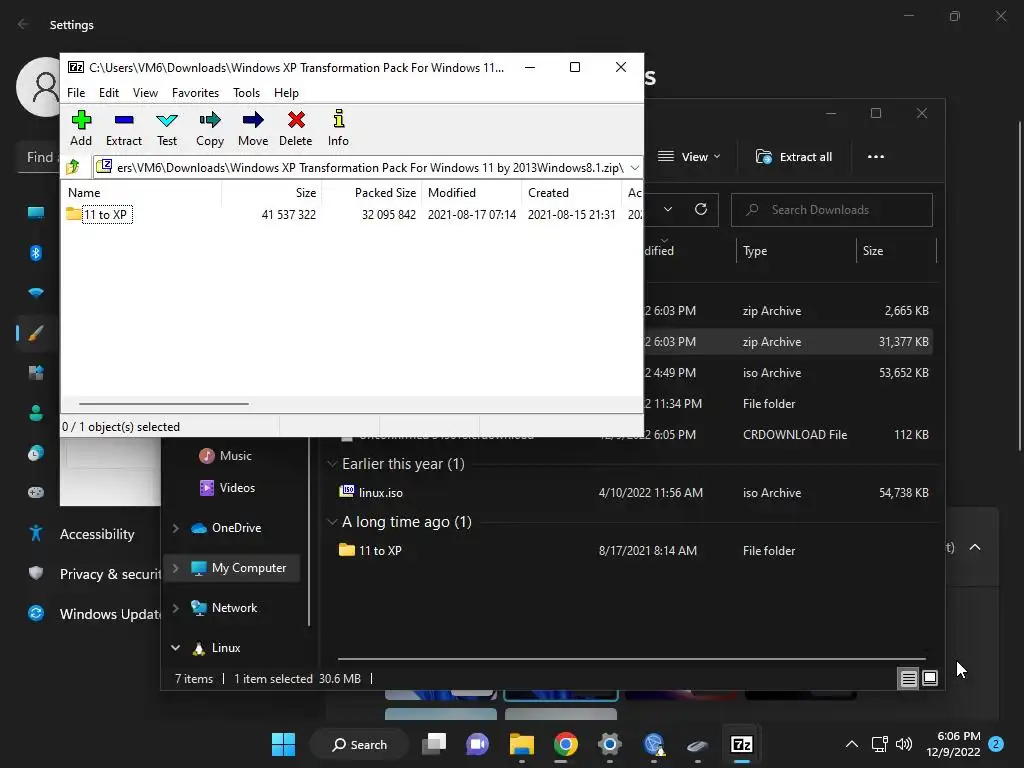Image resolution: width=1024 pixels, height=768 pixels.
Task: Select the Copy tool in 7-Zip
Action: pyautogui.click(x=210, y=128)
